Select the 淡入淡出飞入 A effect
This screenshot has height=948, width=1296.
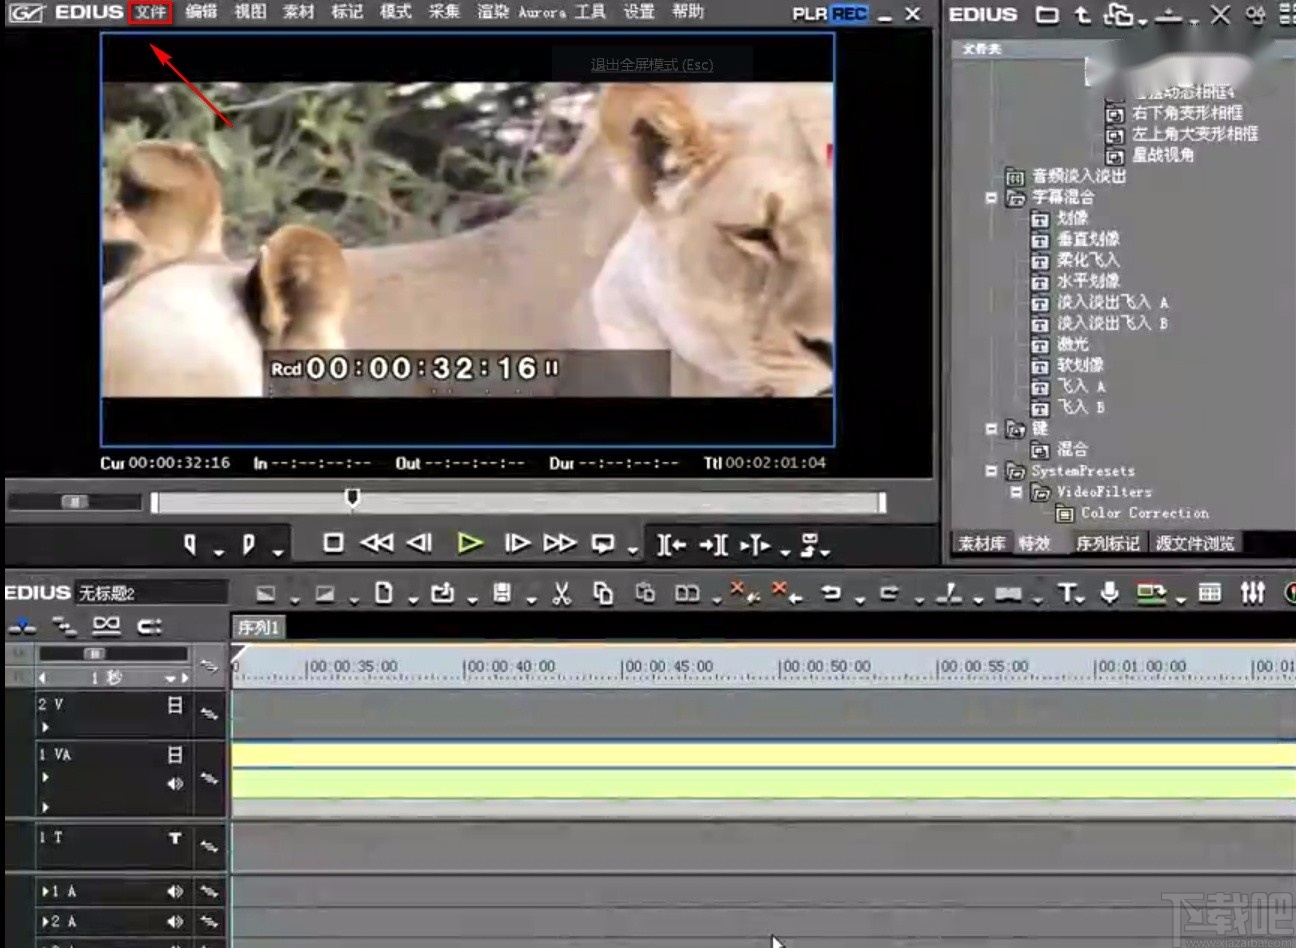point(1111,302)
